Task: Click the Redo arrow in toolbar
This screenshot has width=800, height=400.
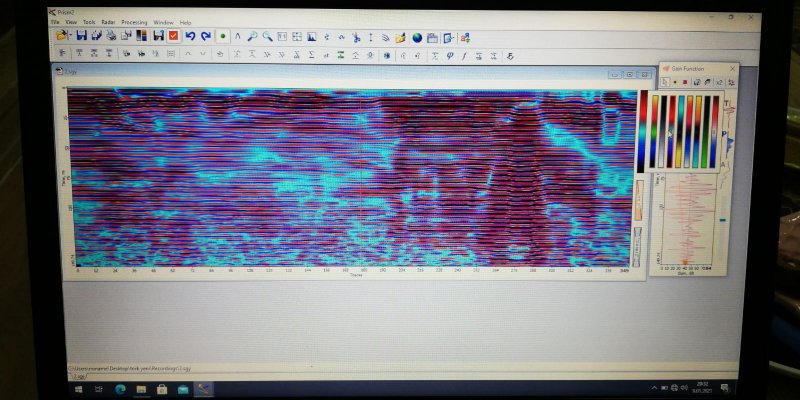Action: pos(205,36)
